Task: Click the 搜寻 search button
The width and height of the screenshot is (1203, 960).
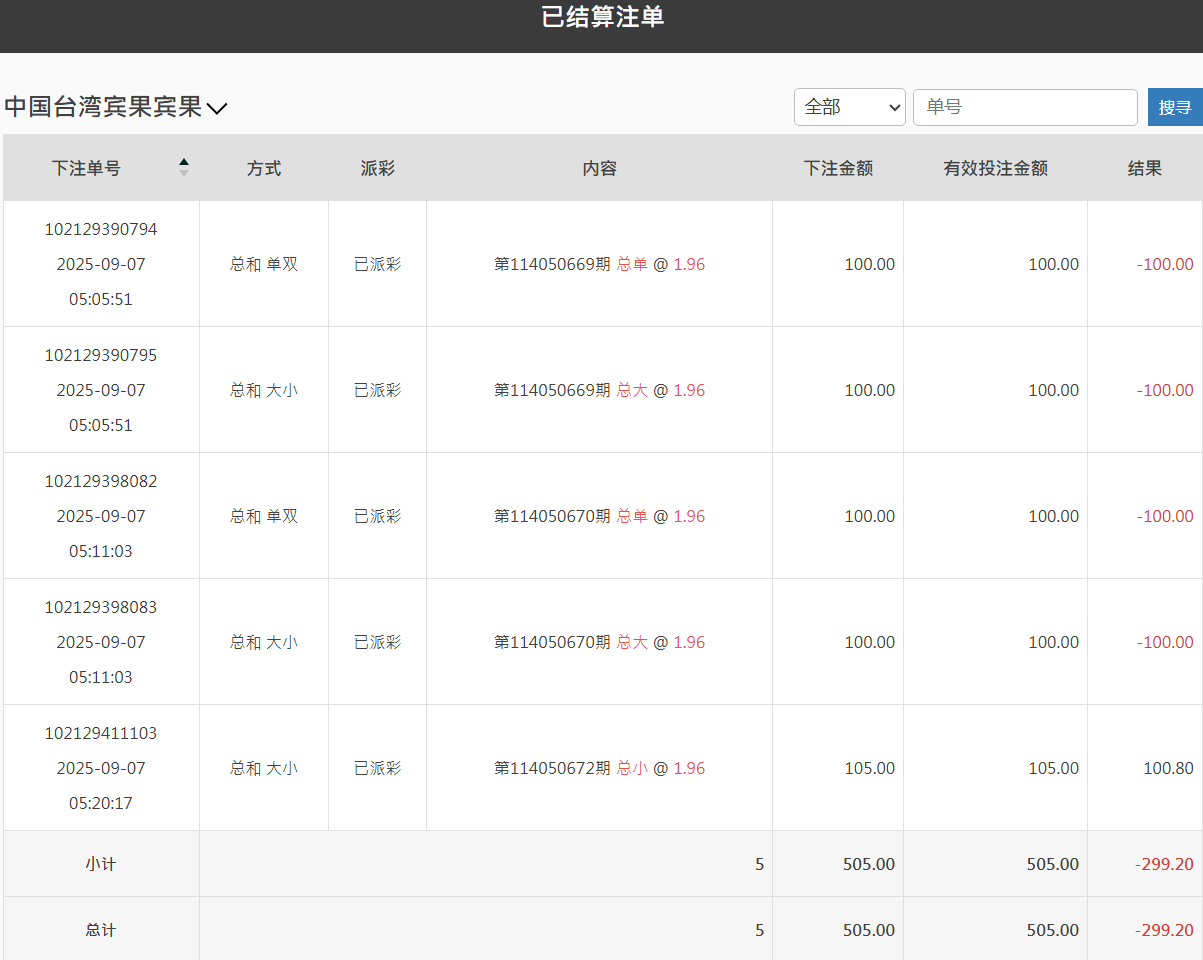Action: 1176,107
